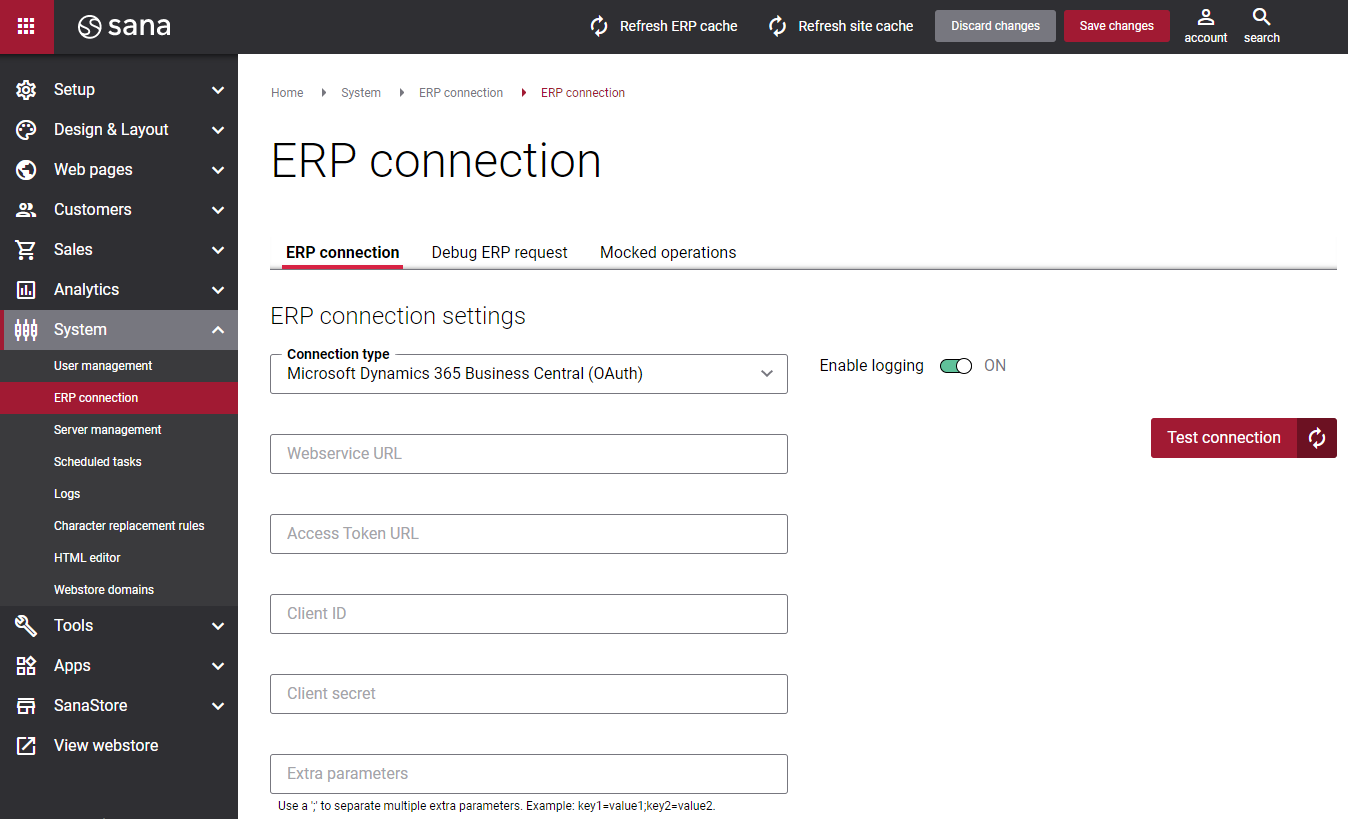Click the Analytics chart icon

tap(26, 290)
